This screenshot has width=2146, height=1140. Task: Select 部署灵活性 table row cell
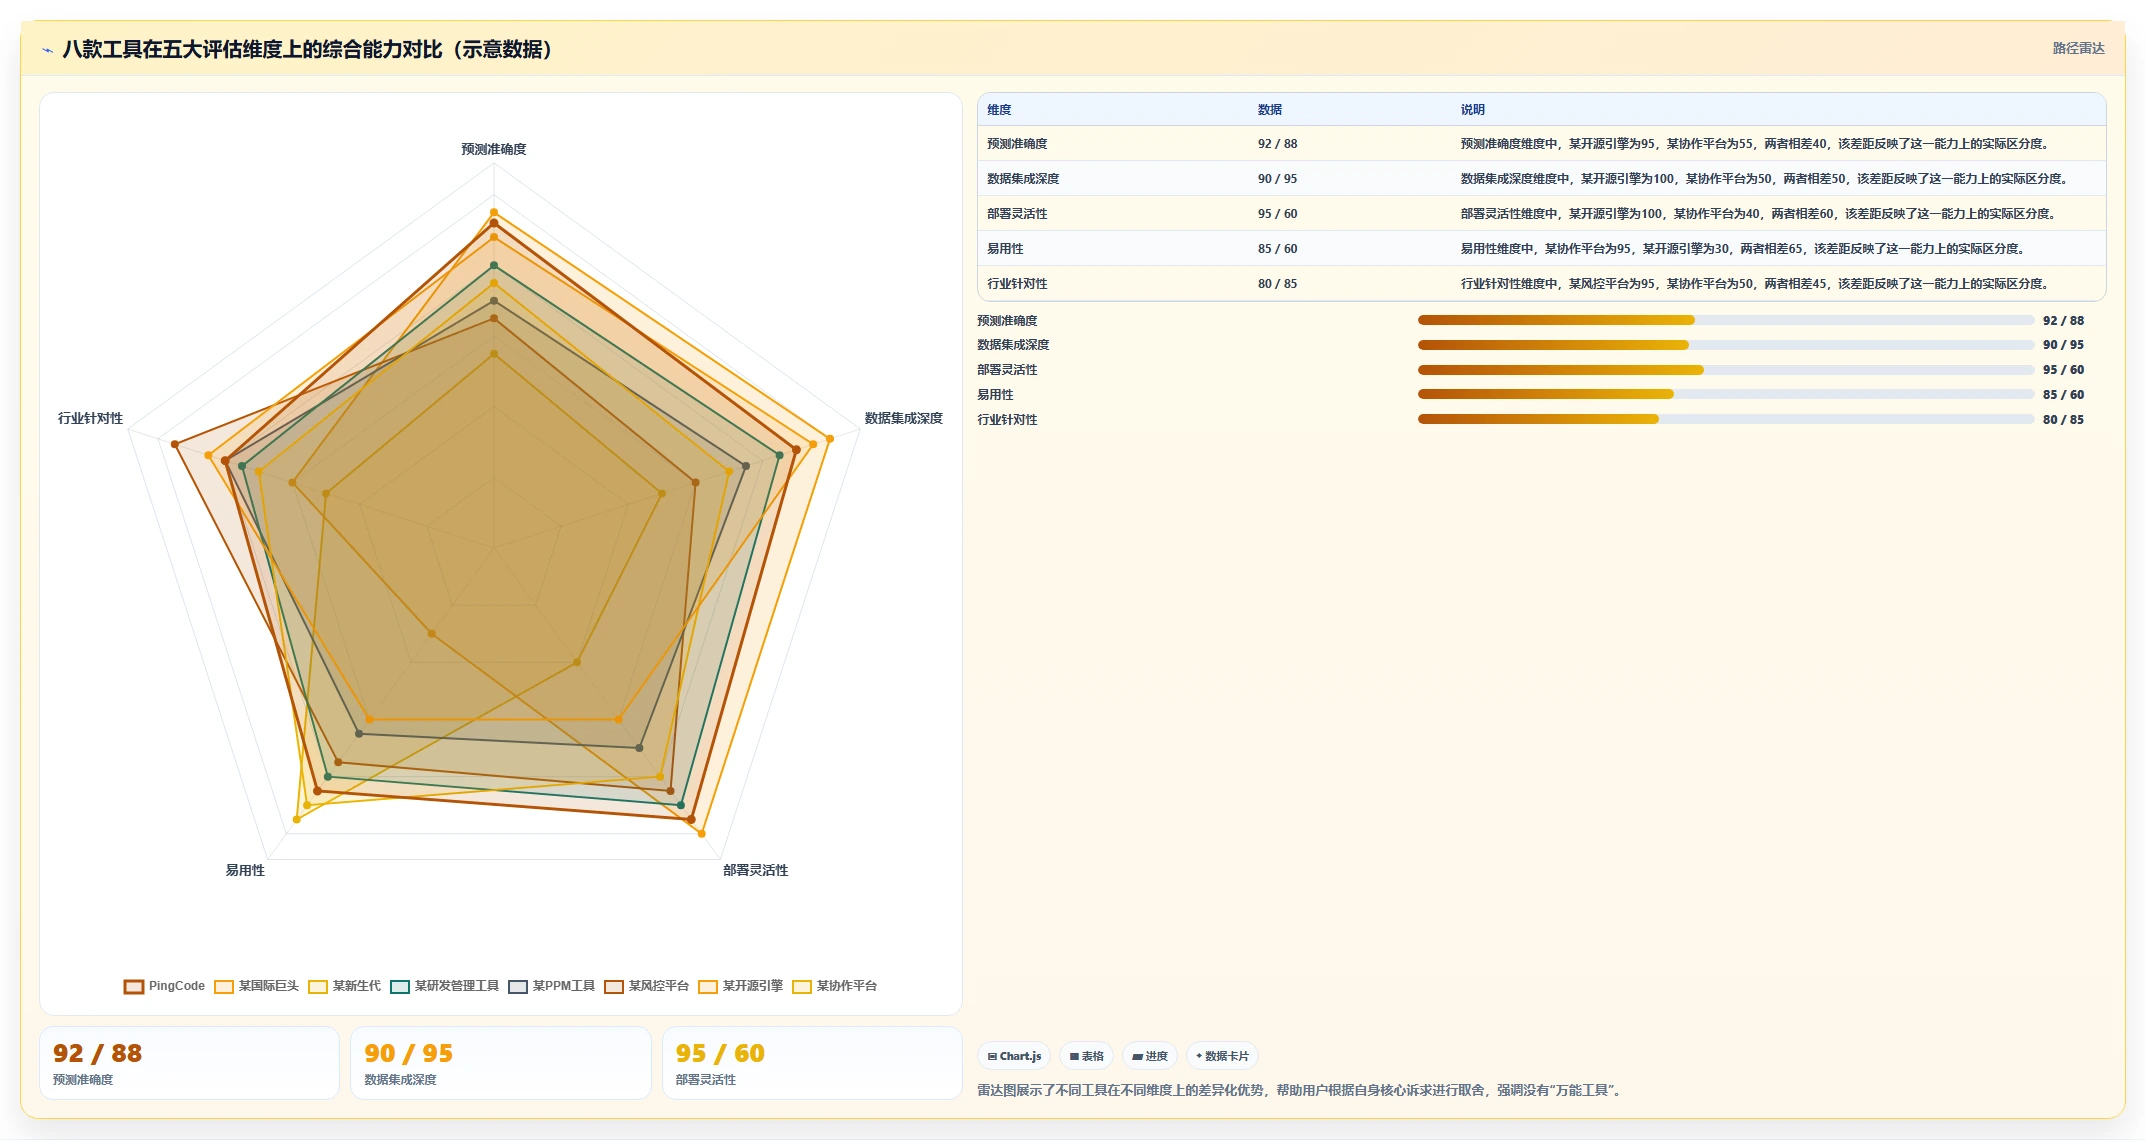(1017, 214)
